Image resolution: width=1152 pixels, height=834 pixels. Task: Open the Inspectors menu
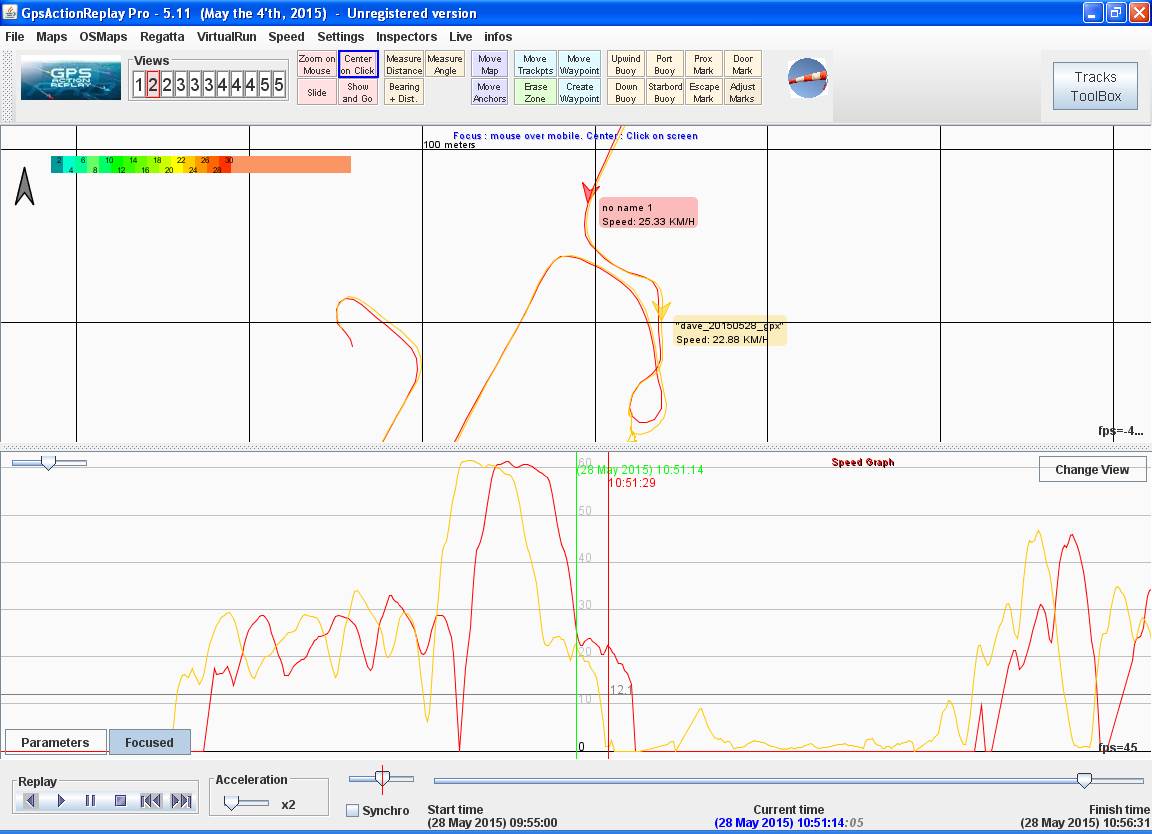point(406,37)
